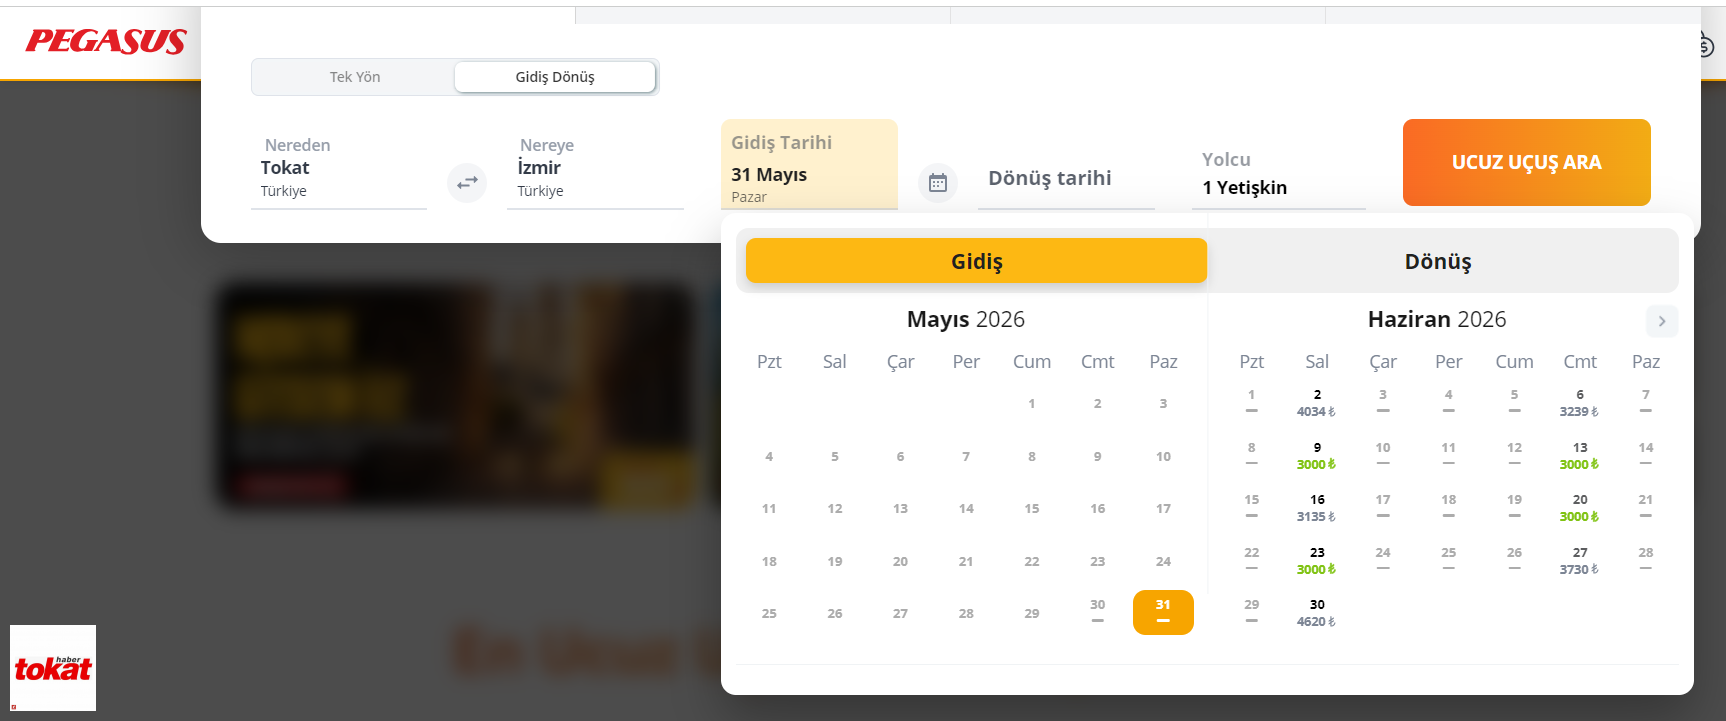Open the Yolcu 1 Yetişkin selector
Image resolution: width=1726 pixels, height=721 pixels.
click(1278, 174)
